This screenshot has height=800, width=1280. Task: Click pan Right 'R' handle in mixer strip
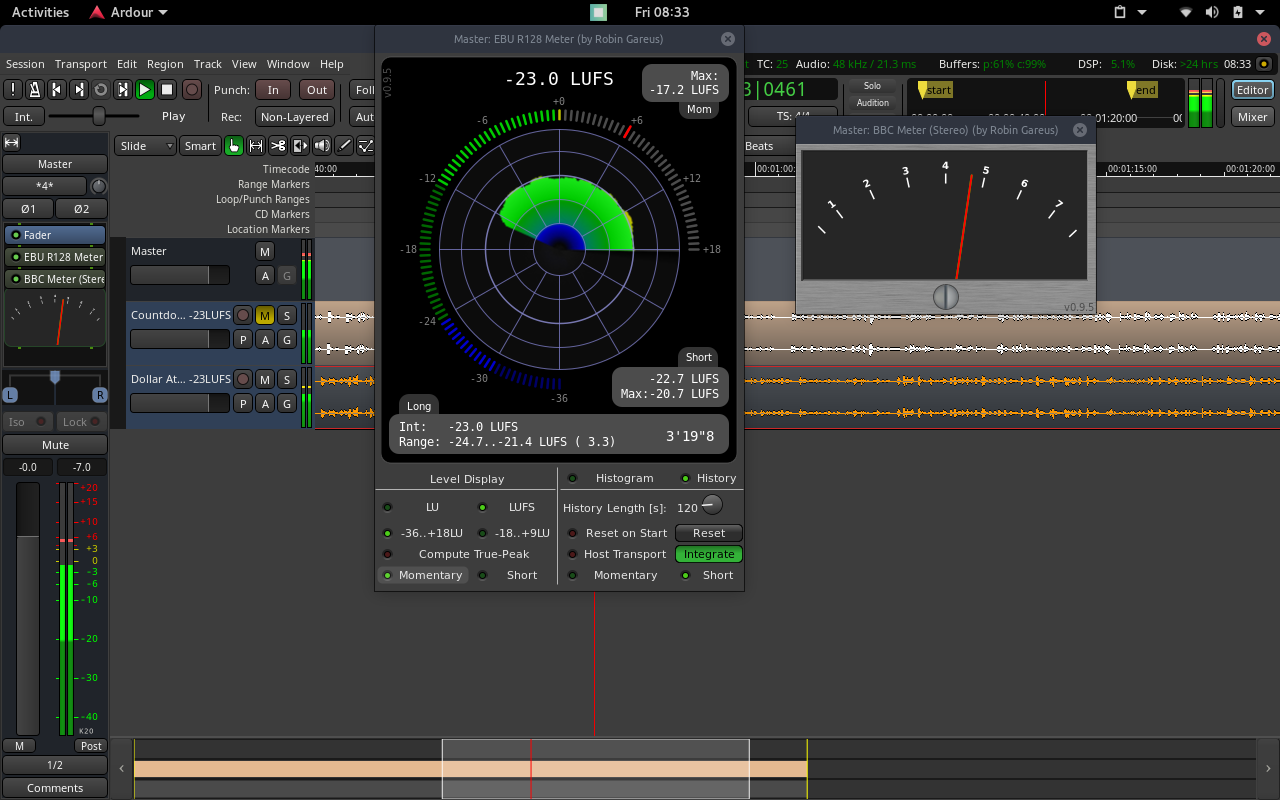click(x=100, y=395)
